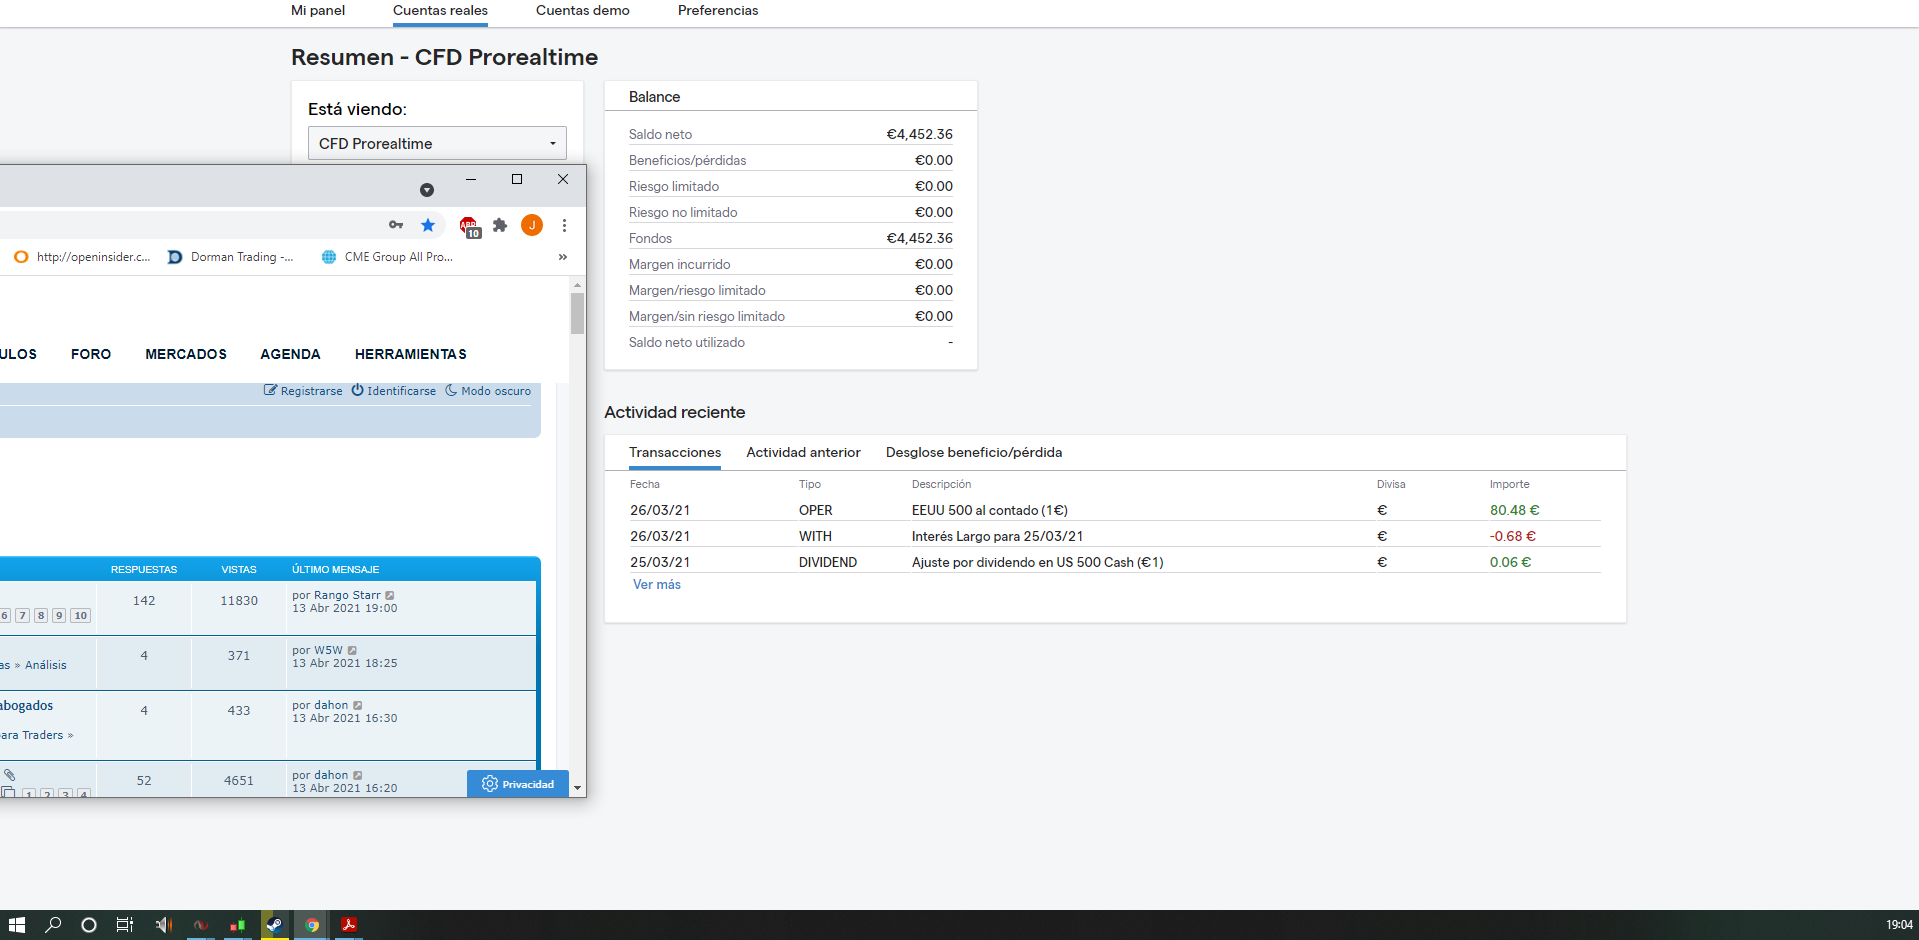Open Cortana from the taskbar
This screenshot has width=1919, height=940.
(89, 925)
